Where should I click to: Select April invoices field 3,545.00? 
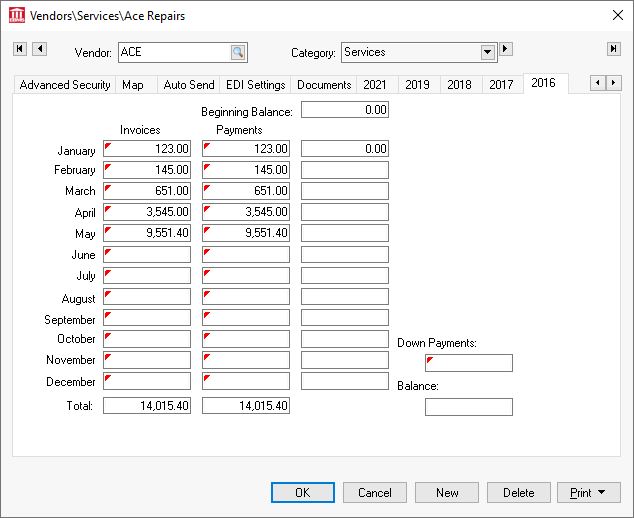coord(147,212)
